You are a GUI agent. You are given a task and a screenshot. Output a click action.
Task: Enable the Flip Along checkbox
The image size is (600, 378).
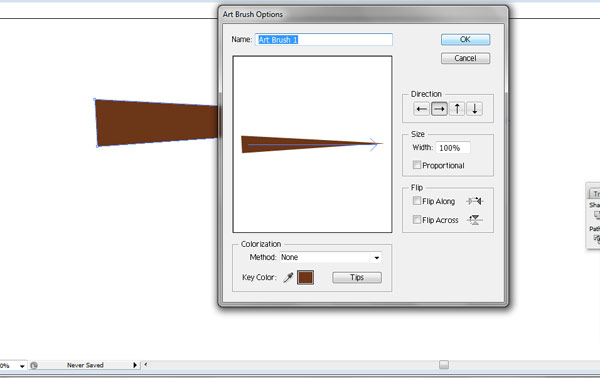pos(417,201)
